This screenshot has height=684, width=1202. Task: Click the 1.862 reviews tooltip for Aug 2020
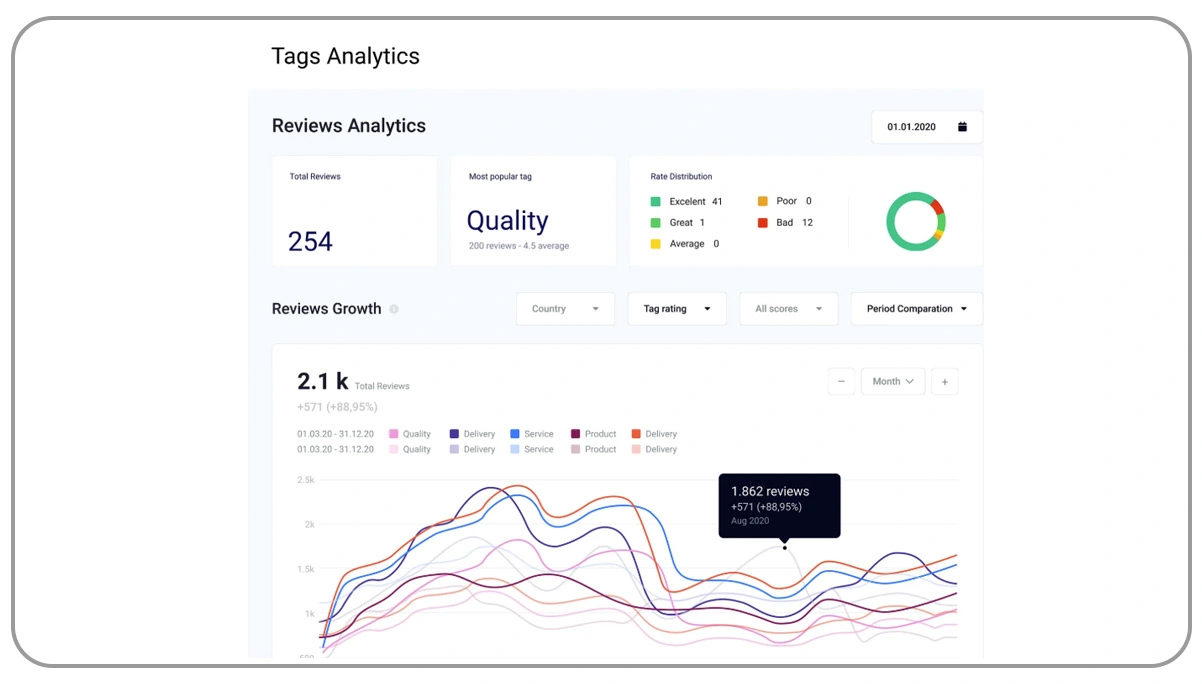tap(780, 504)
